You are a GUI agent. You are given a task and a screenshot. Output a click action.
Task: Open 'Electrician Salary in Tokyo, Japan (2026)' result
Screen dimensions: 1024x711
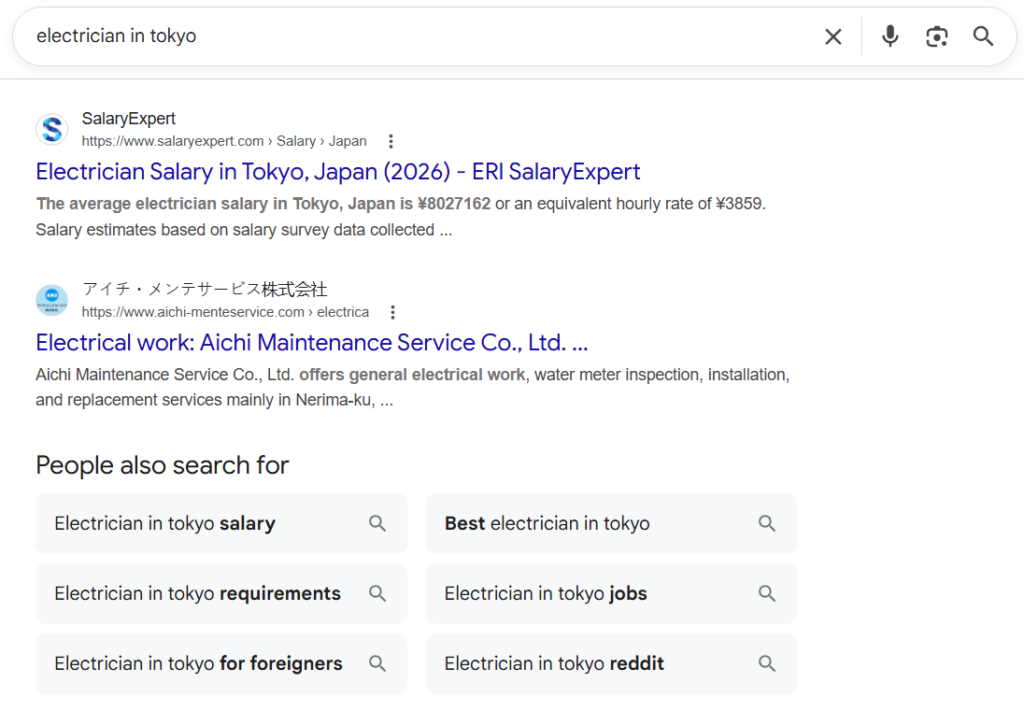(x=338, y=172)
